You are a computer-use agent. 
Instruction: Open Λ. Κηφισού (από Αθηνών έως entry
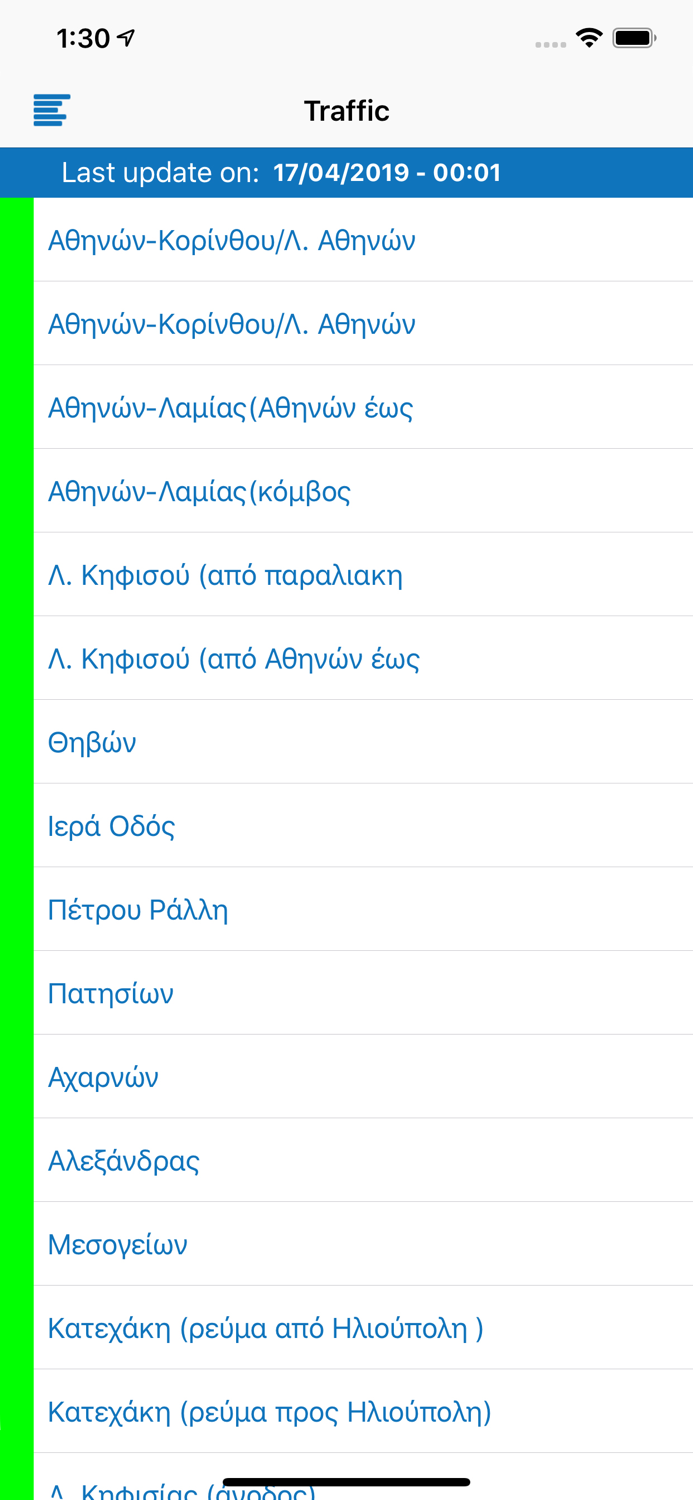[x=234, y=660]
